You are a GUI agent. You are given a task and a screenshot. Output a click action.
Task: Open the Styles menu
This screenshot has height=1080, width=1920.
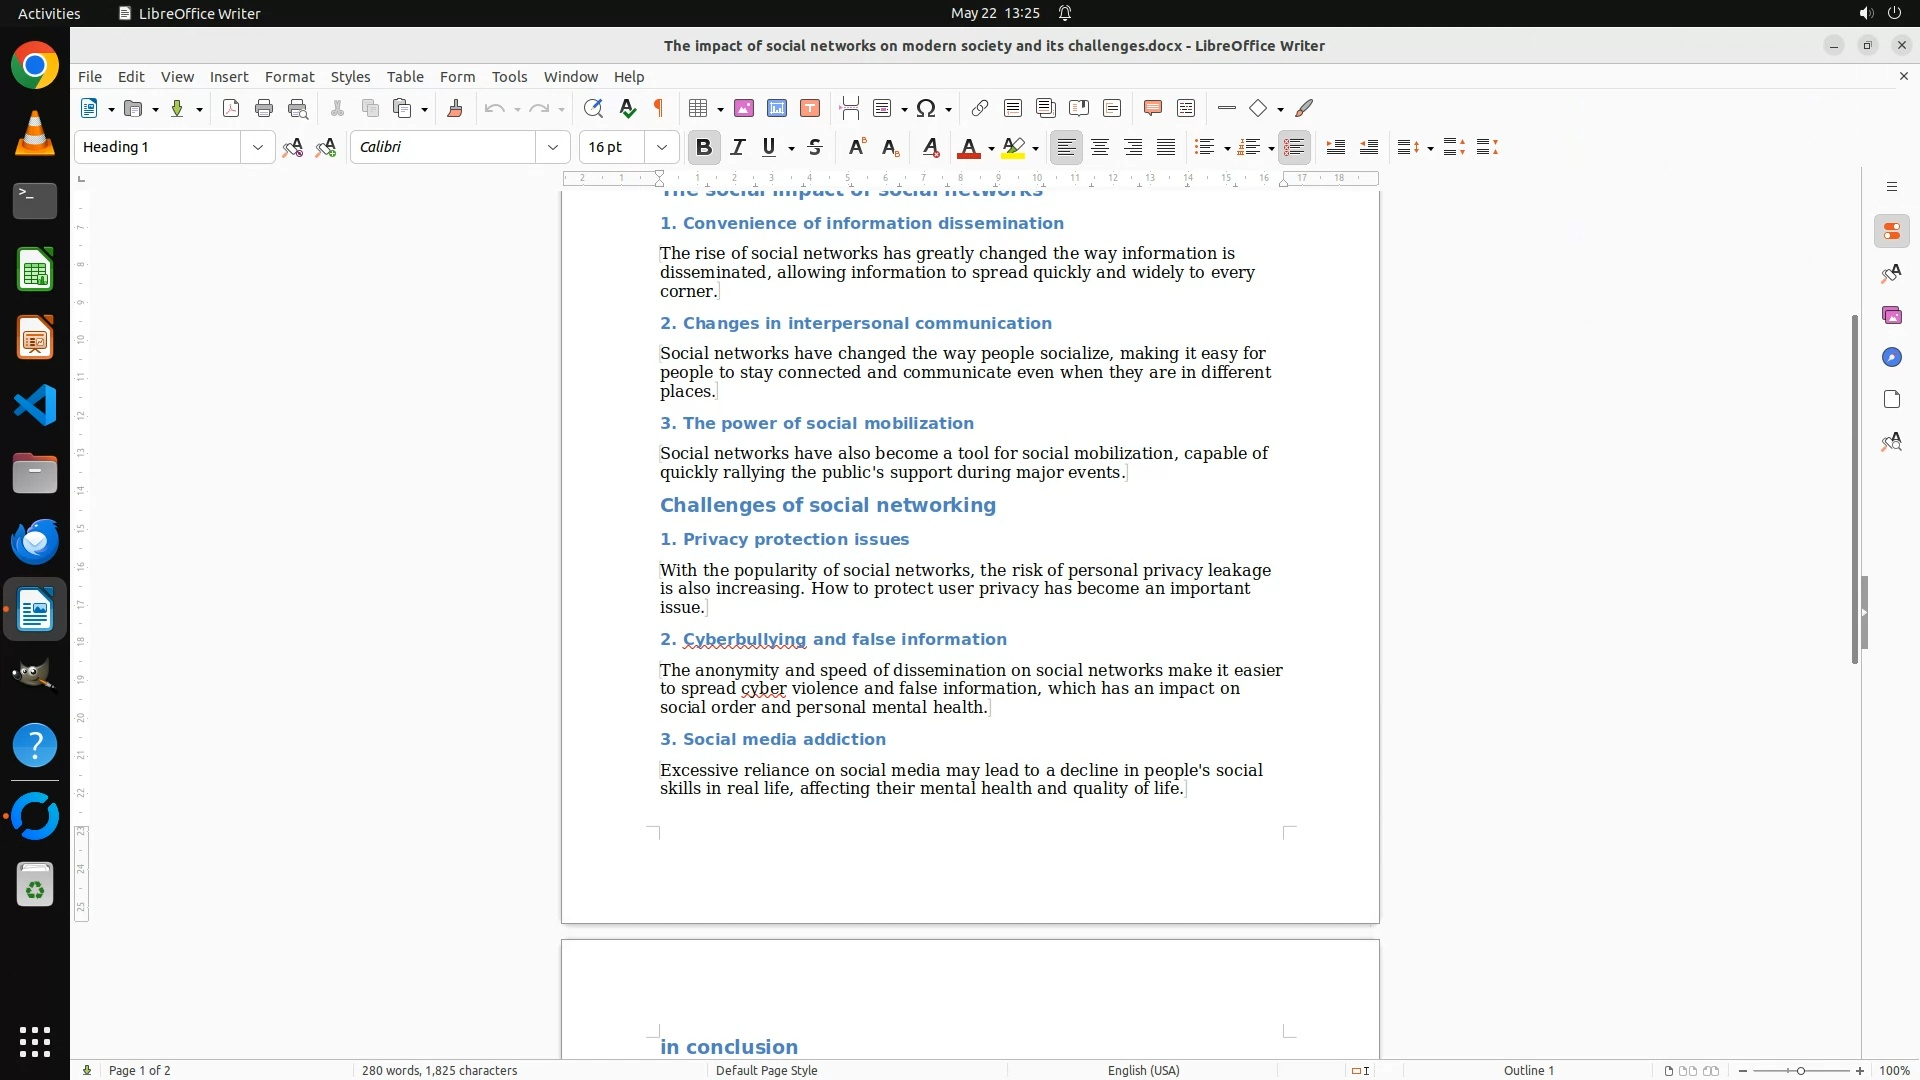(350, 77)
